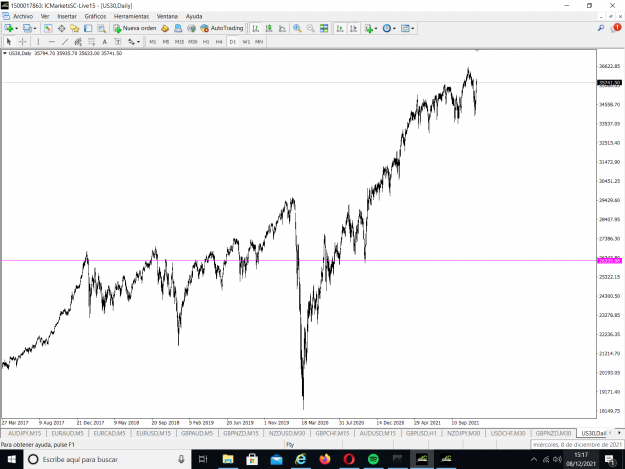Click the Nueva orden button
This screenshot has height=469, width=625.
pos(135,28)
